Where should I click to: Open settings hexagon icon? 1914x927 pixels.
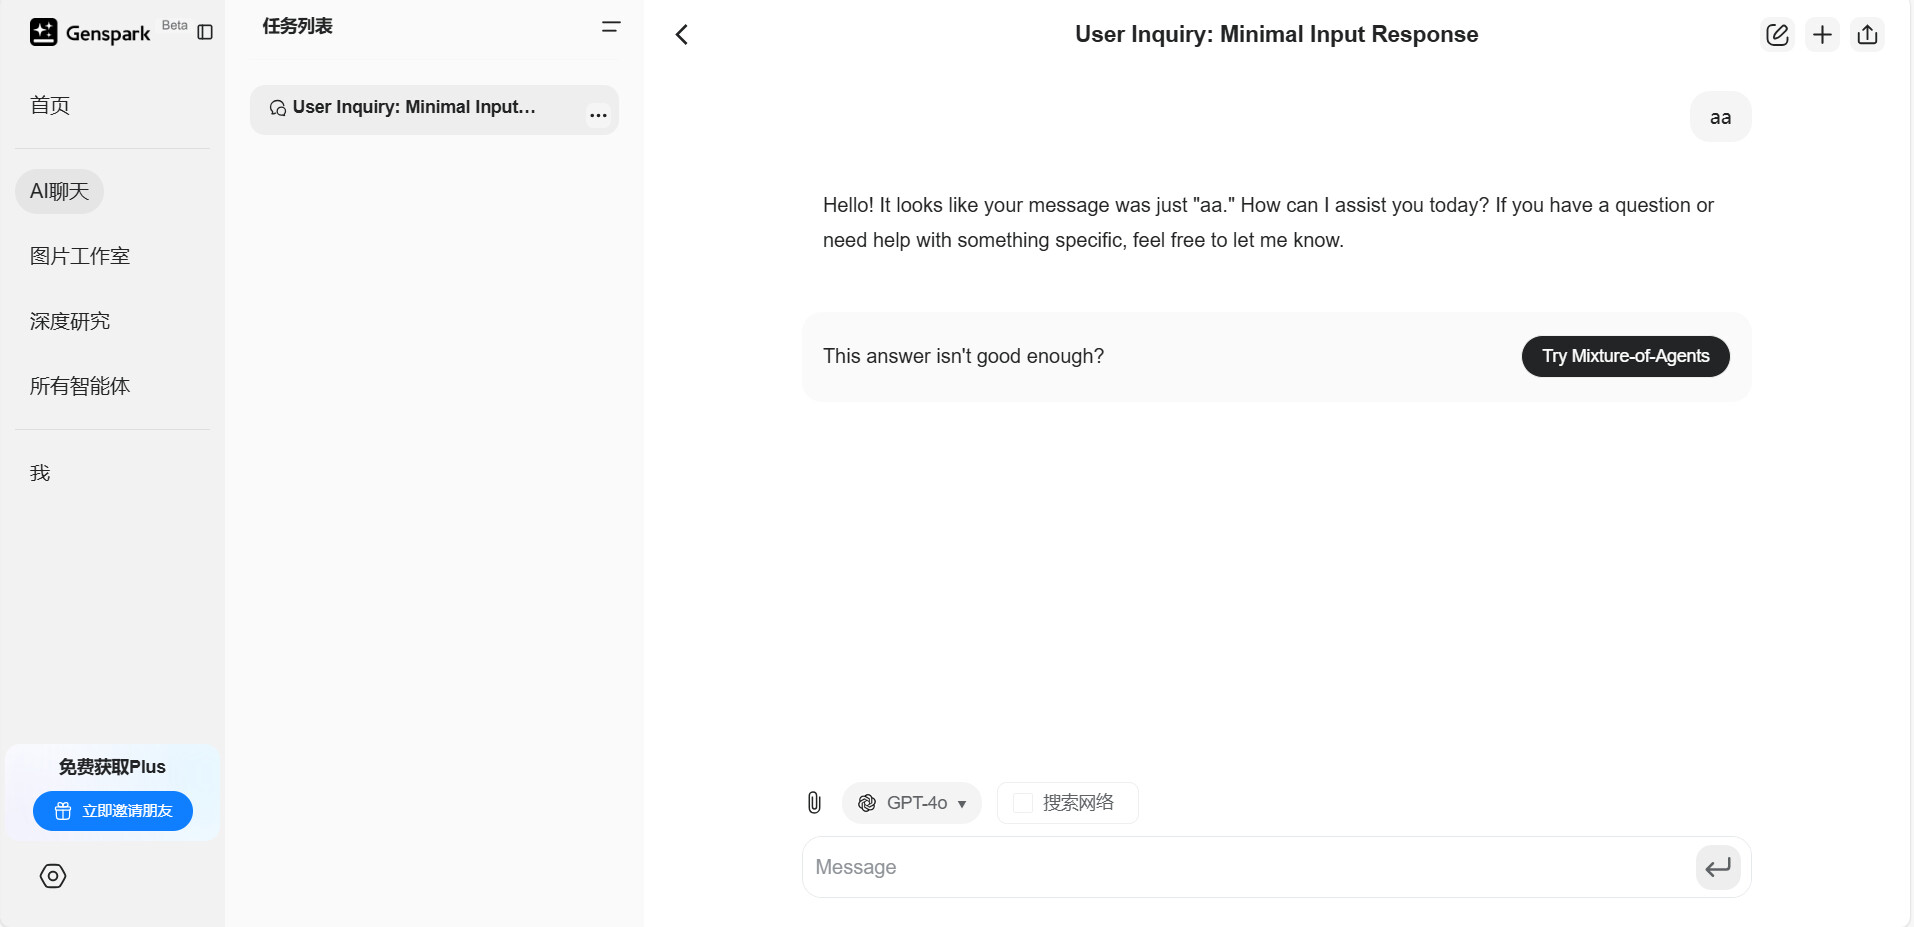[53, 876]
